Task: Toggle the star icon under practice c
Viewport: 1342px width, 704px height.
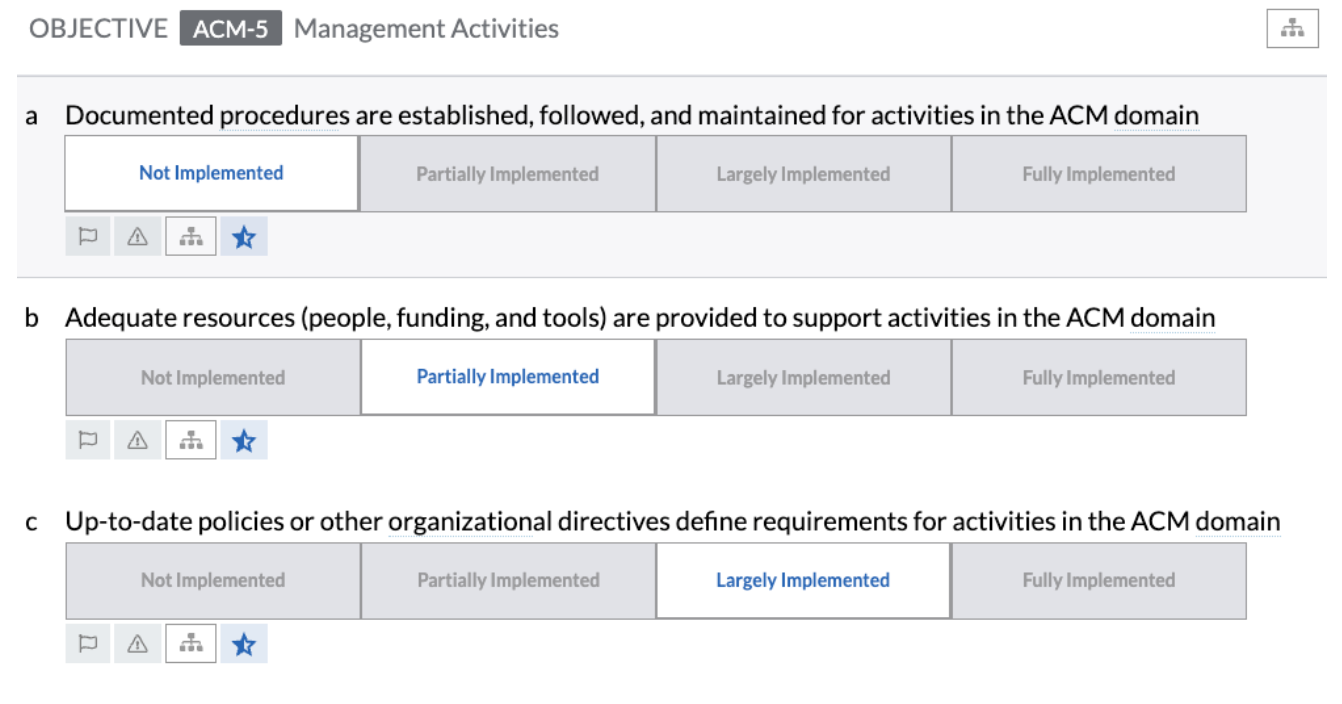Action: coord(244,645)
